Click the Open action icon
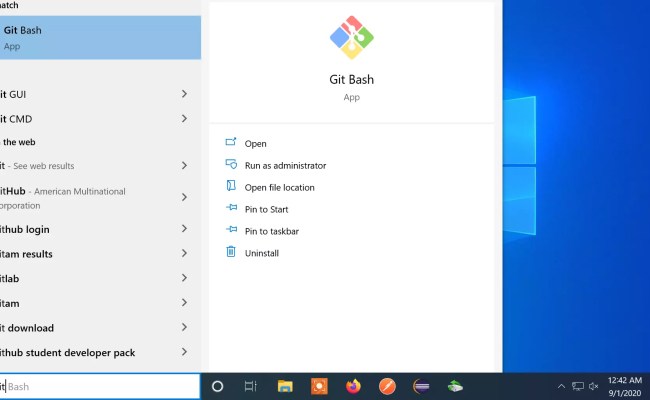This screenshot has width=650, height=400. [231, 142]
